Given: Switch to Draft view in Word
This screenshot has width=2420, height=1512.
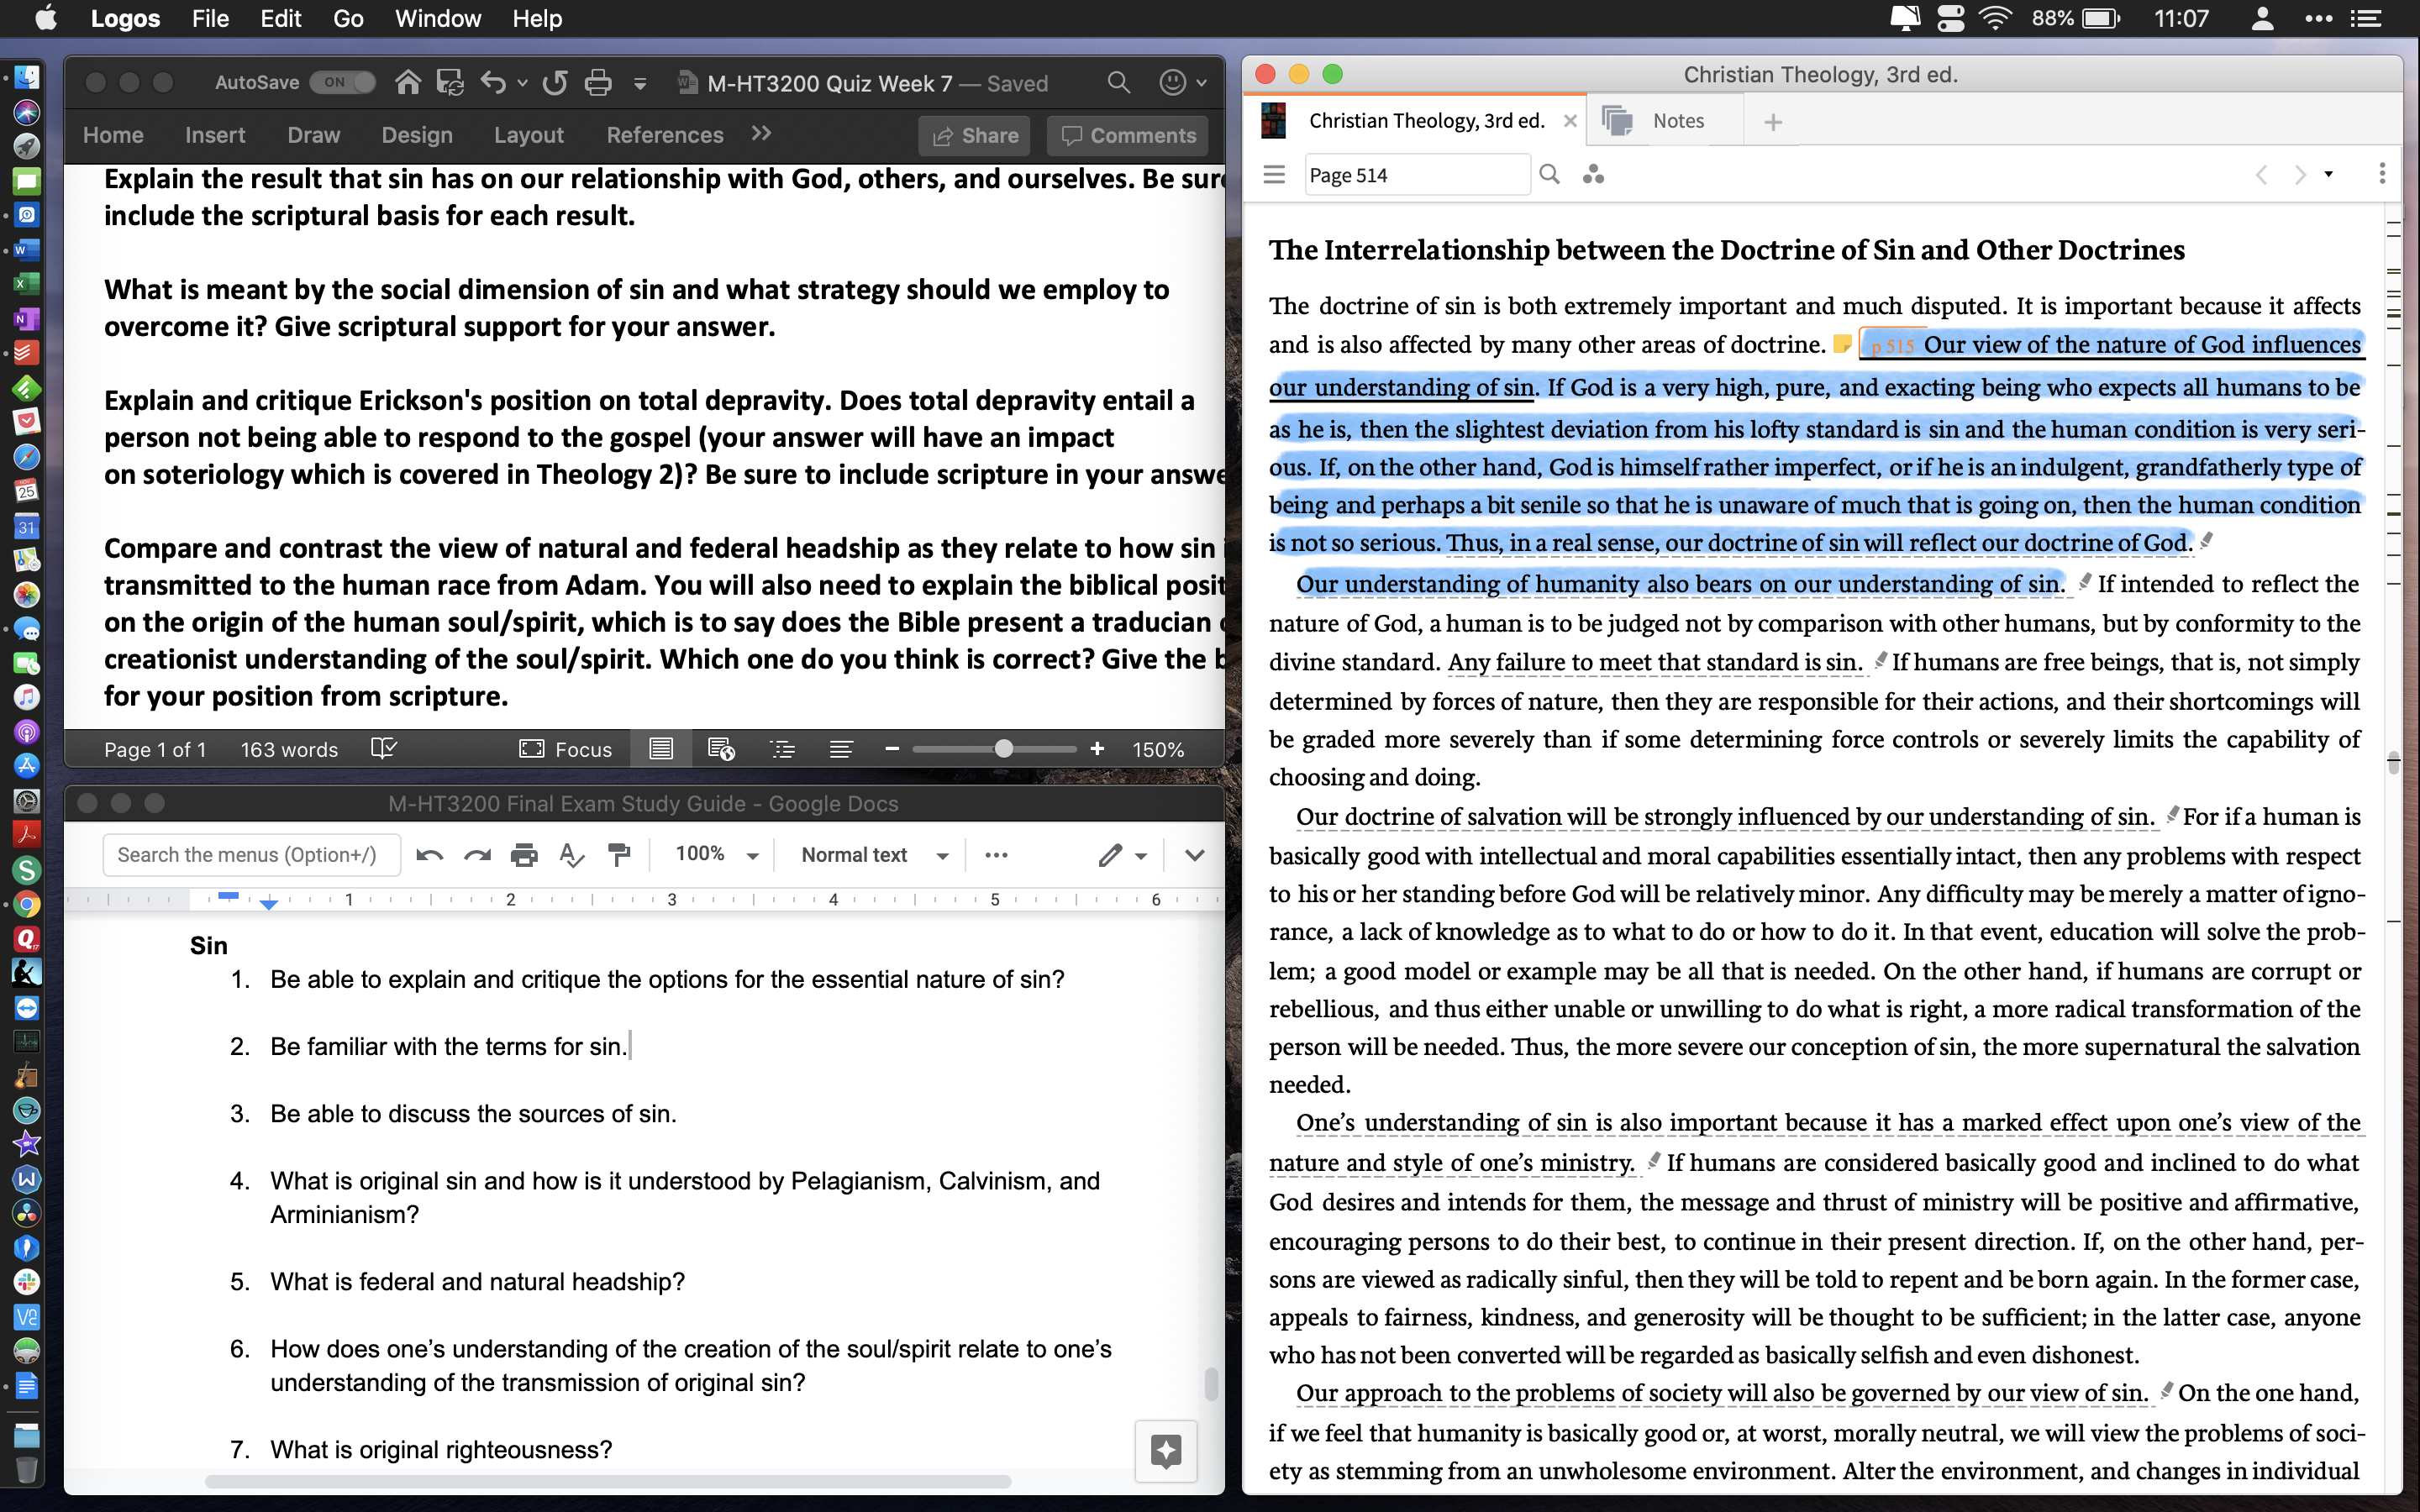Looking at the screenshot, I should tap(841, 749).
